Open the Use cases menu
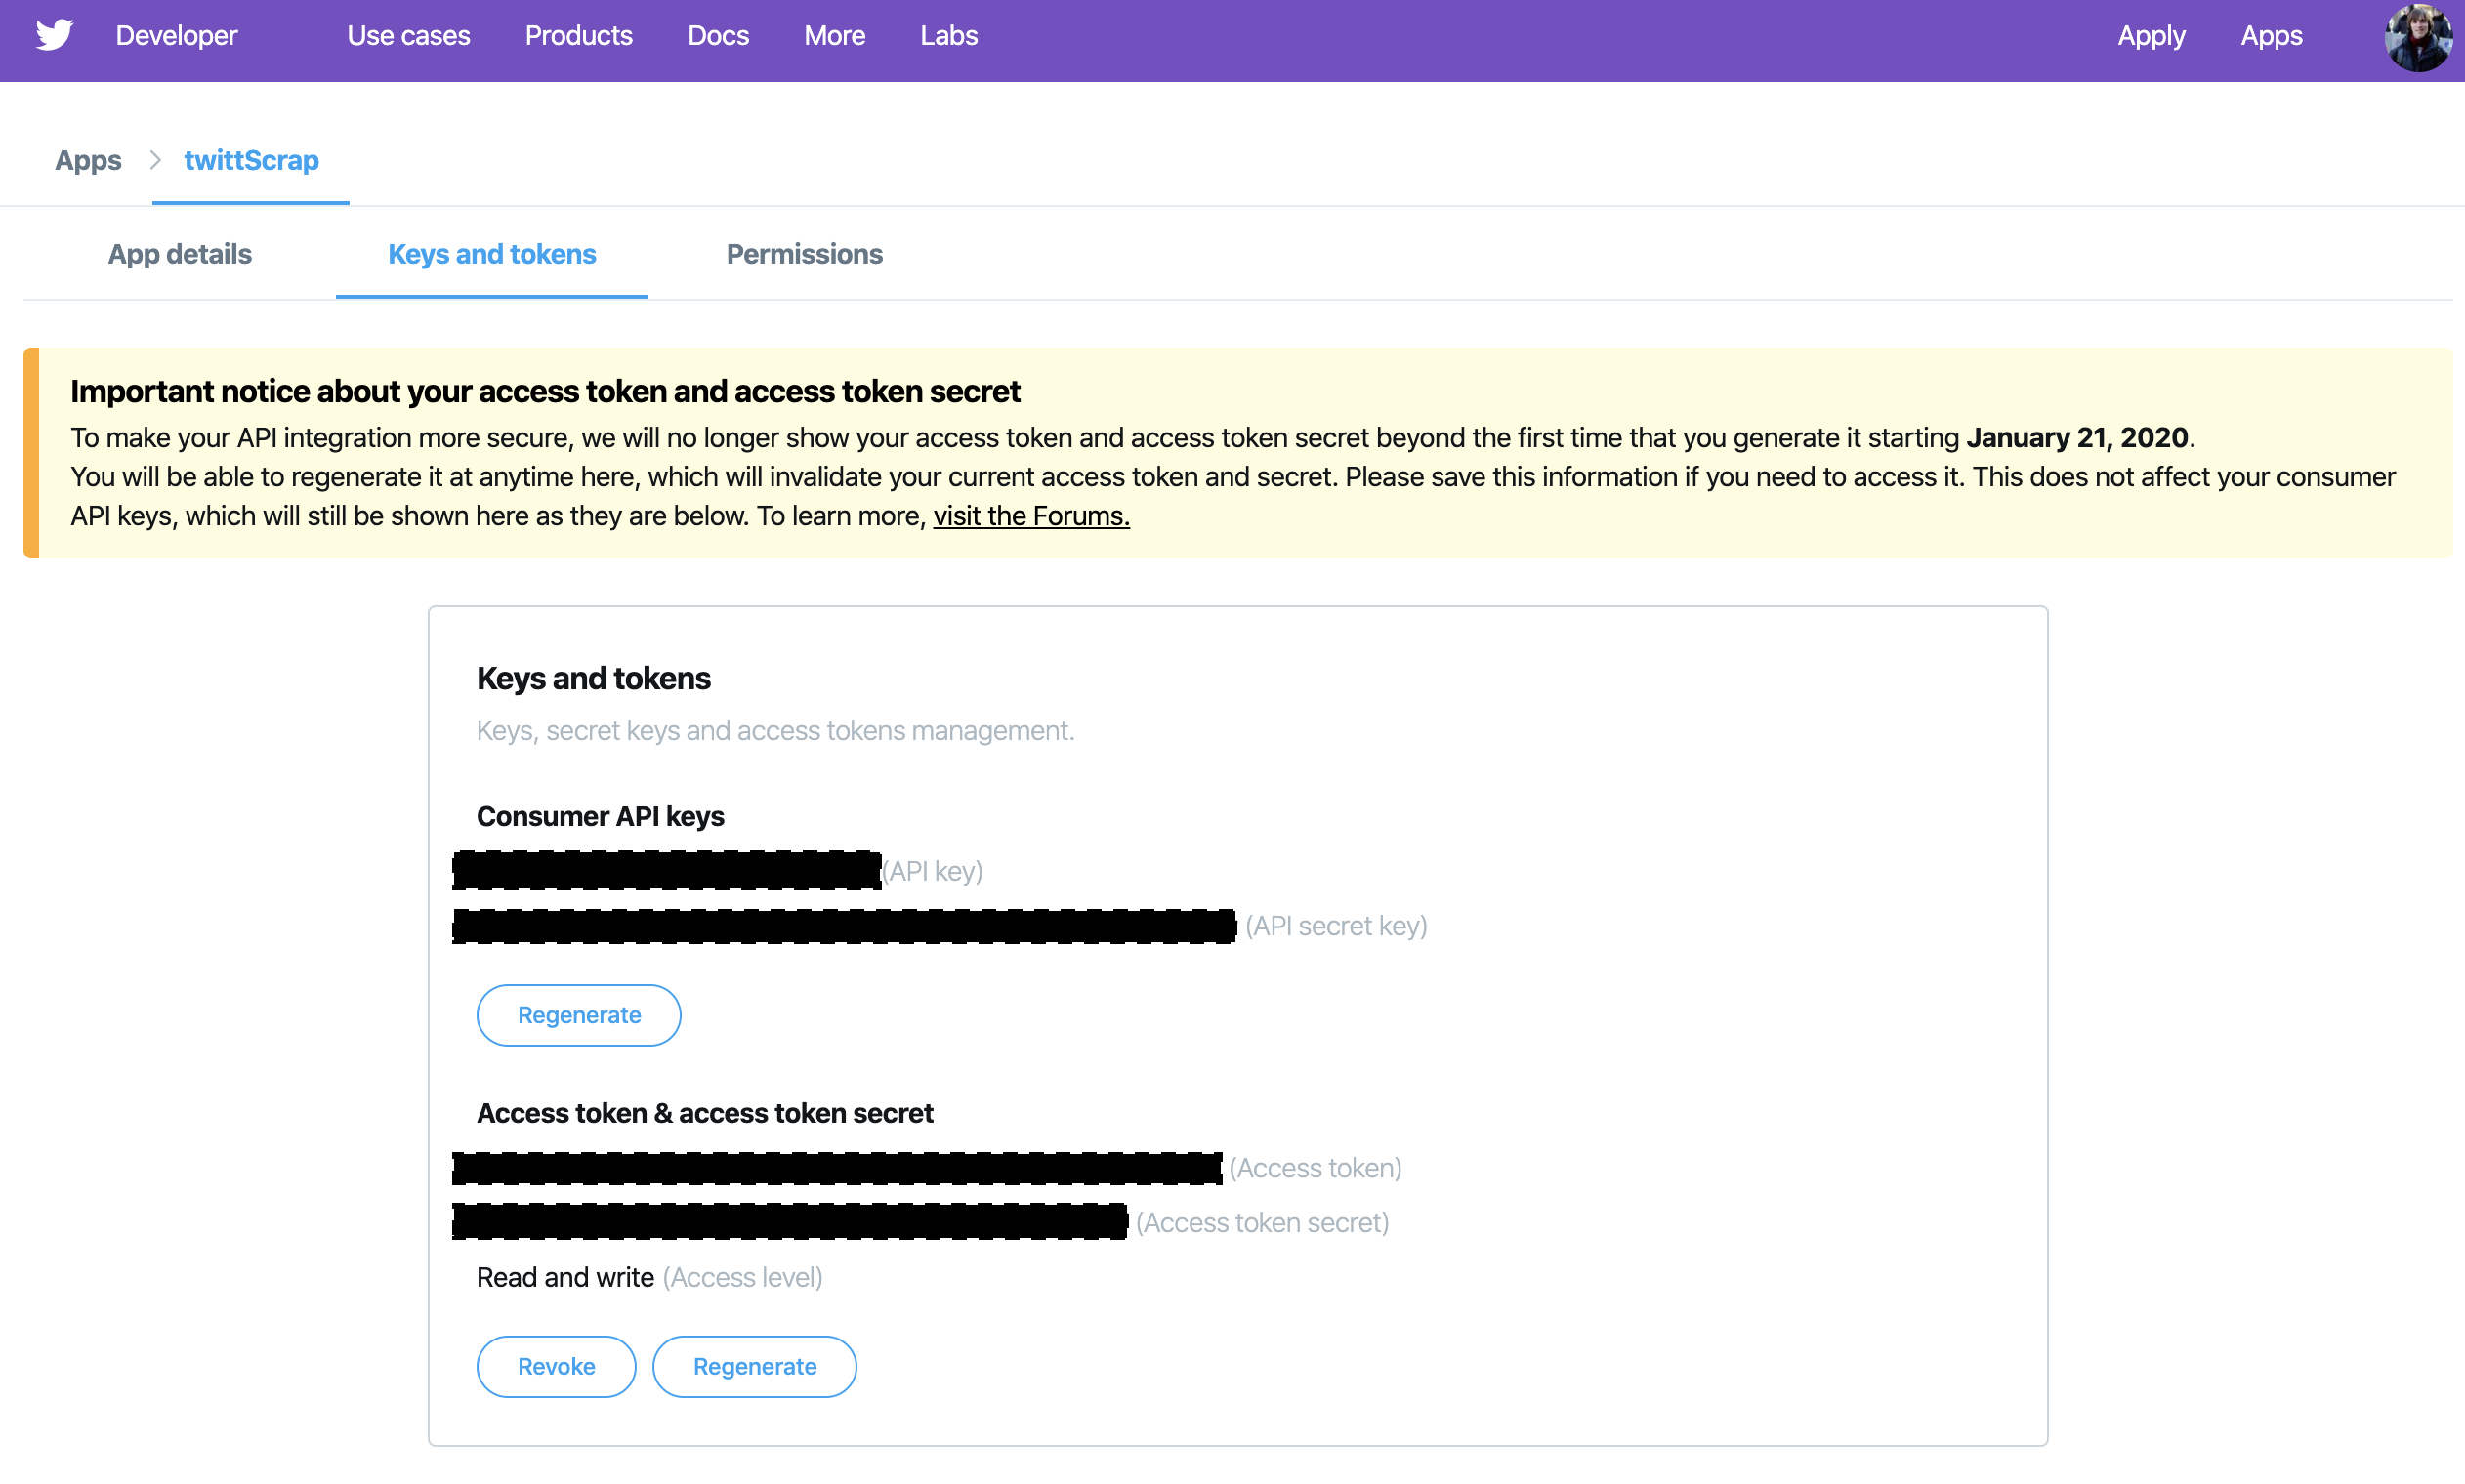Screen dimensions: 2465x1484 [x=408, y=36]
